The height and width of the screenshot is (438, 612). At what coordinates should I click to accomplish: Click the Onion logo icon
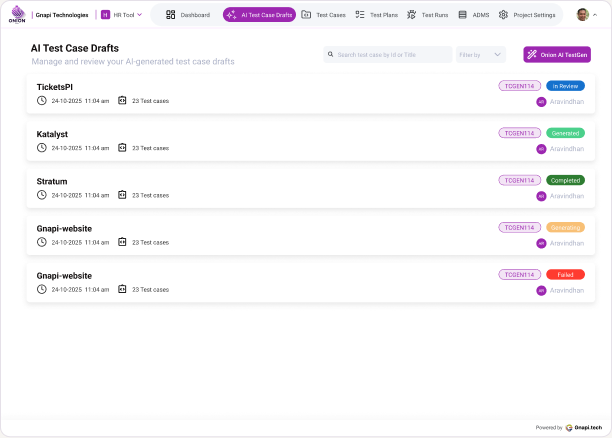click(17, 14)
